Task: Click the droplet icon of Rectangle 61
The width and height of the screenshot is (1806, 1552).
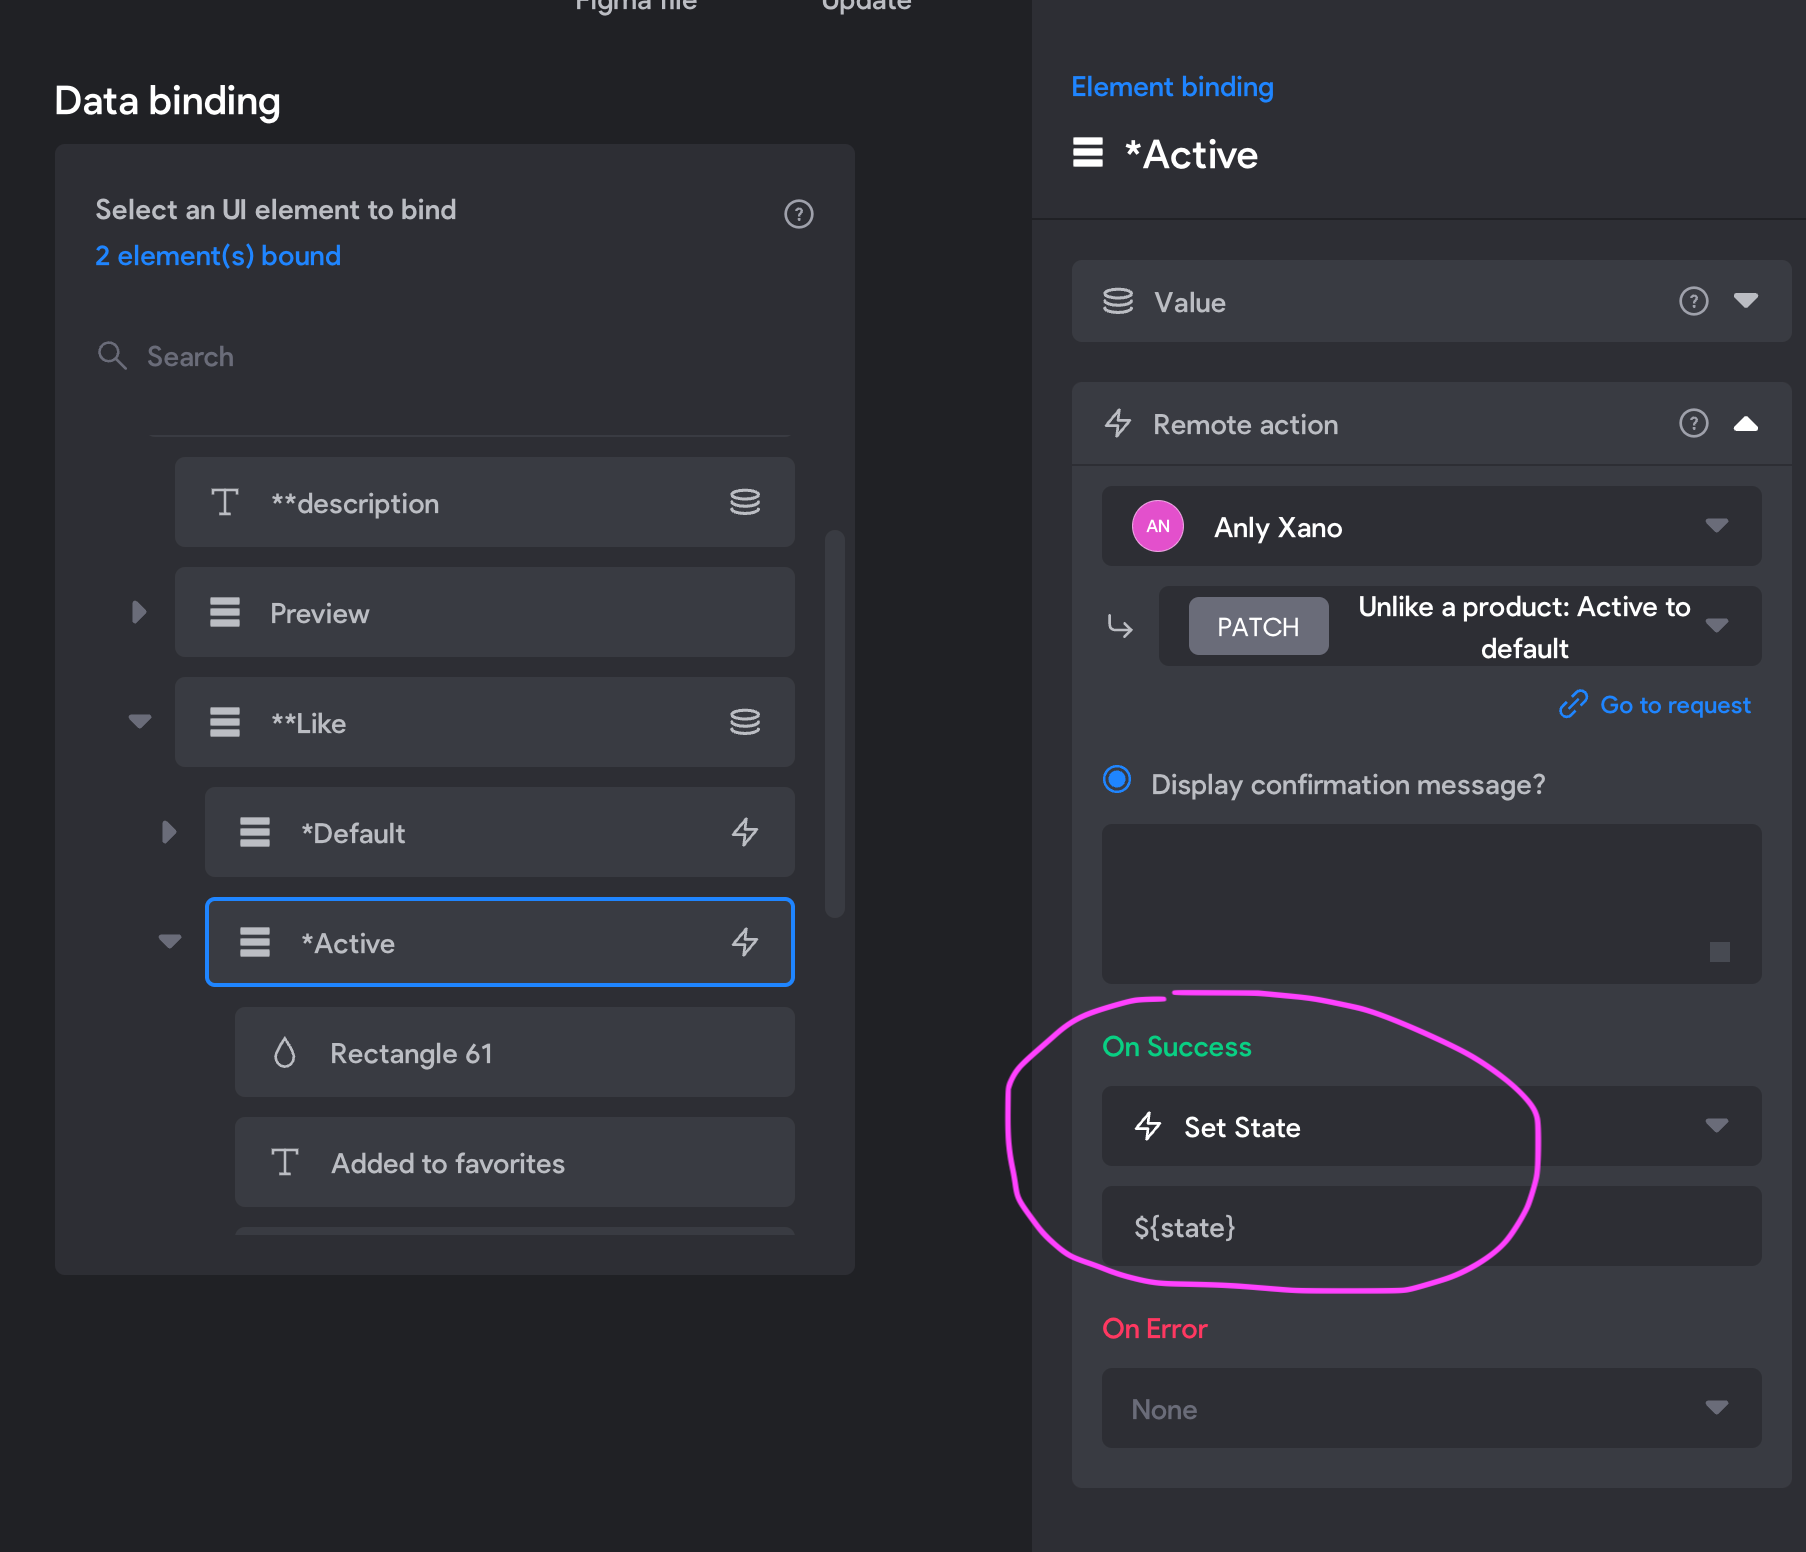Action: point(285,1052)
